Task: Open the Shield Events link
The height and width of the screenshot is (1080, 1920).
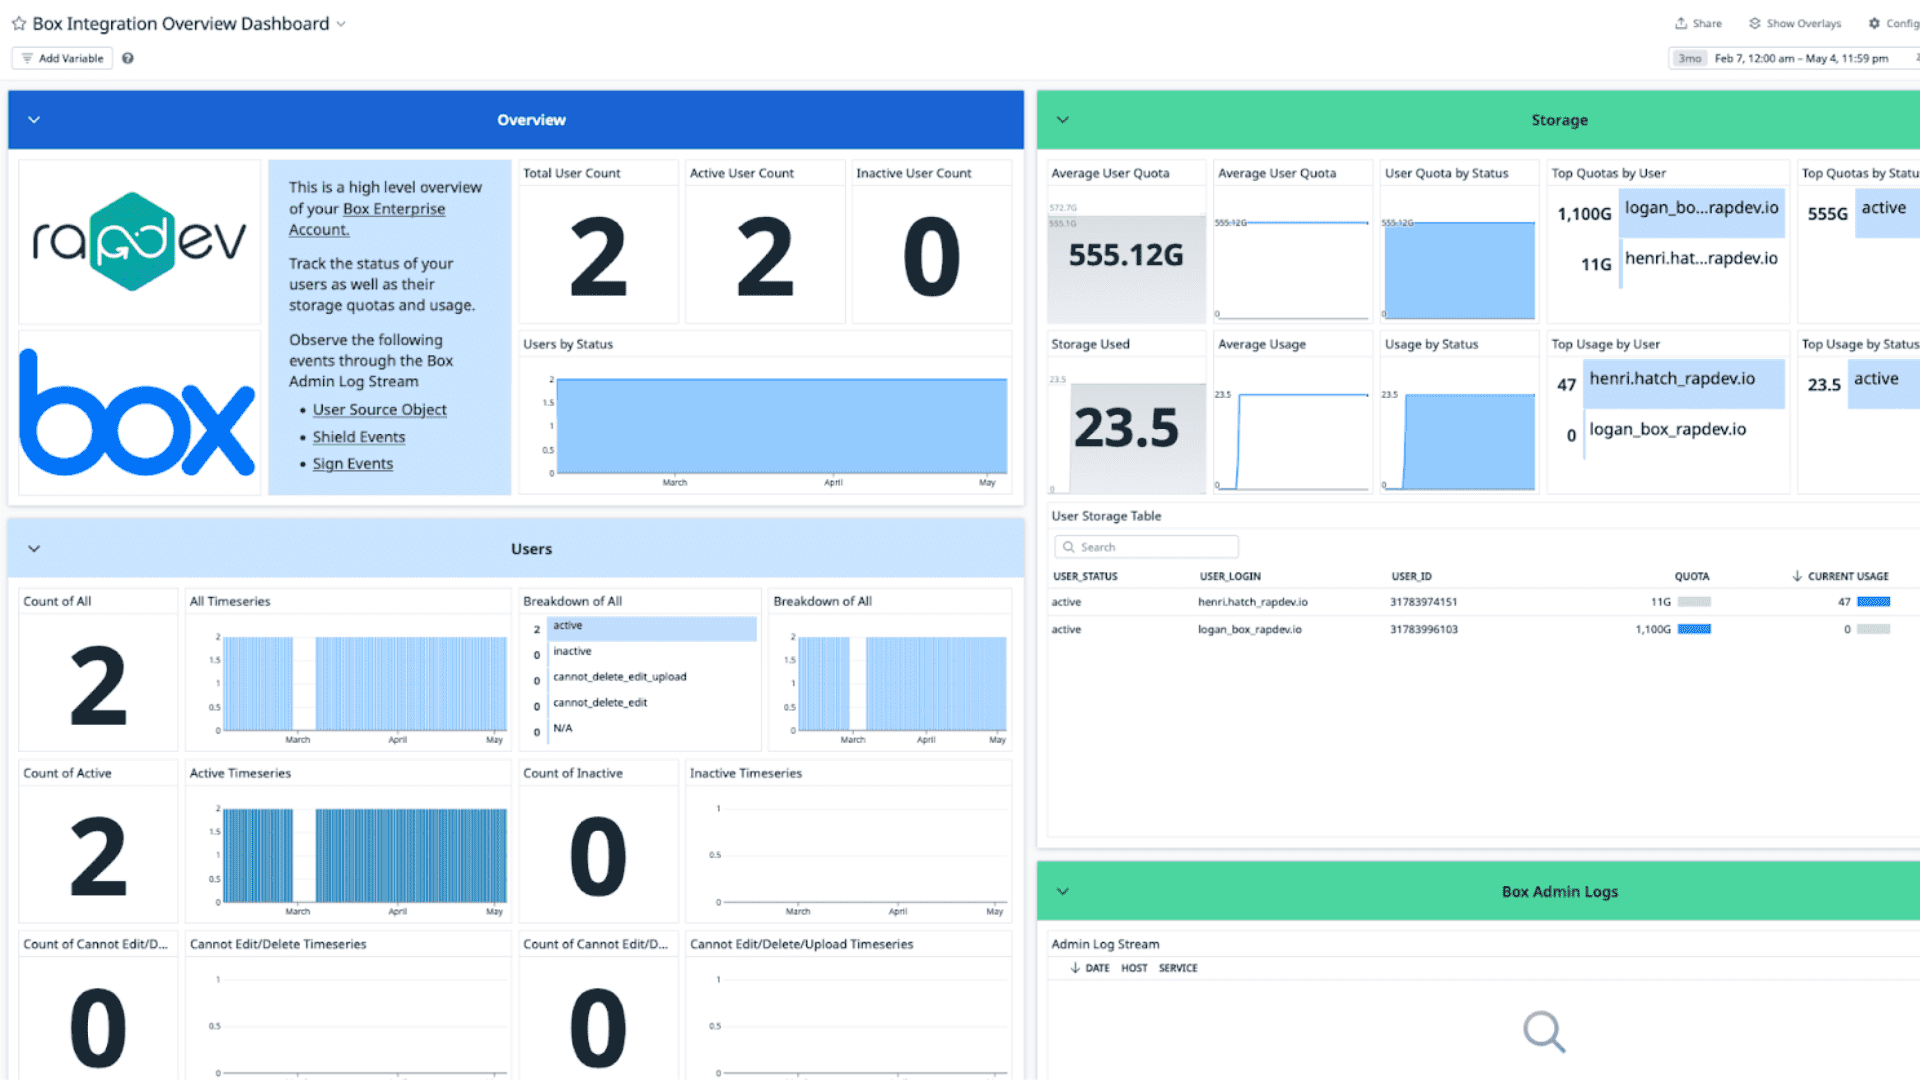Action: point(358,436)
